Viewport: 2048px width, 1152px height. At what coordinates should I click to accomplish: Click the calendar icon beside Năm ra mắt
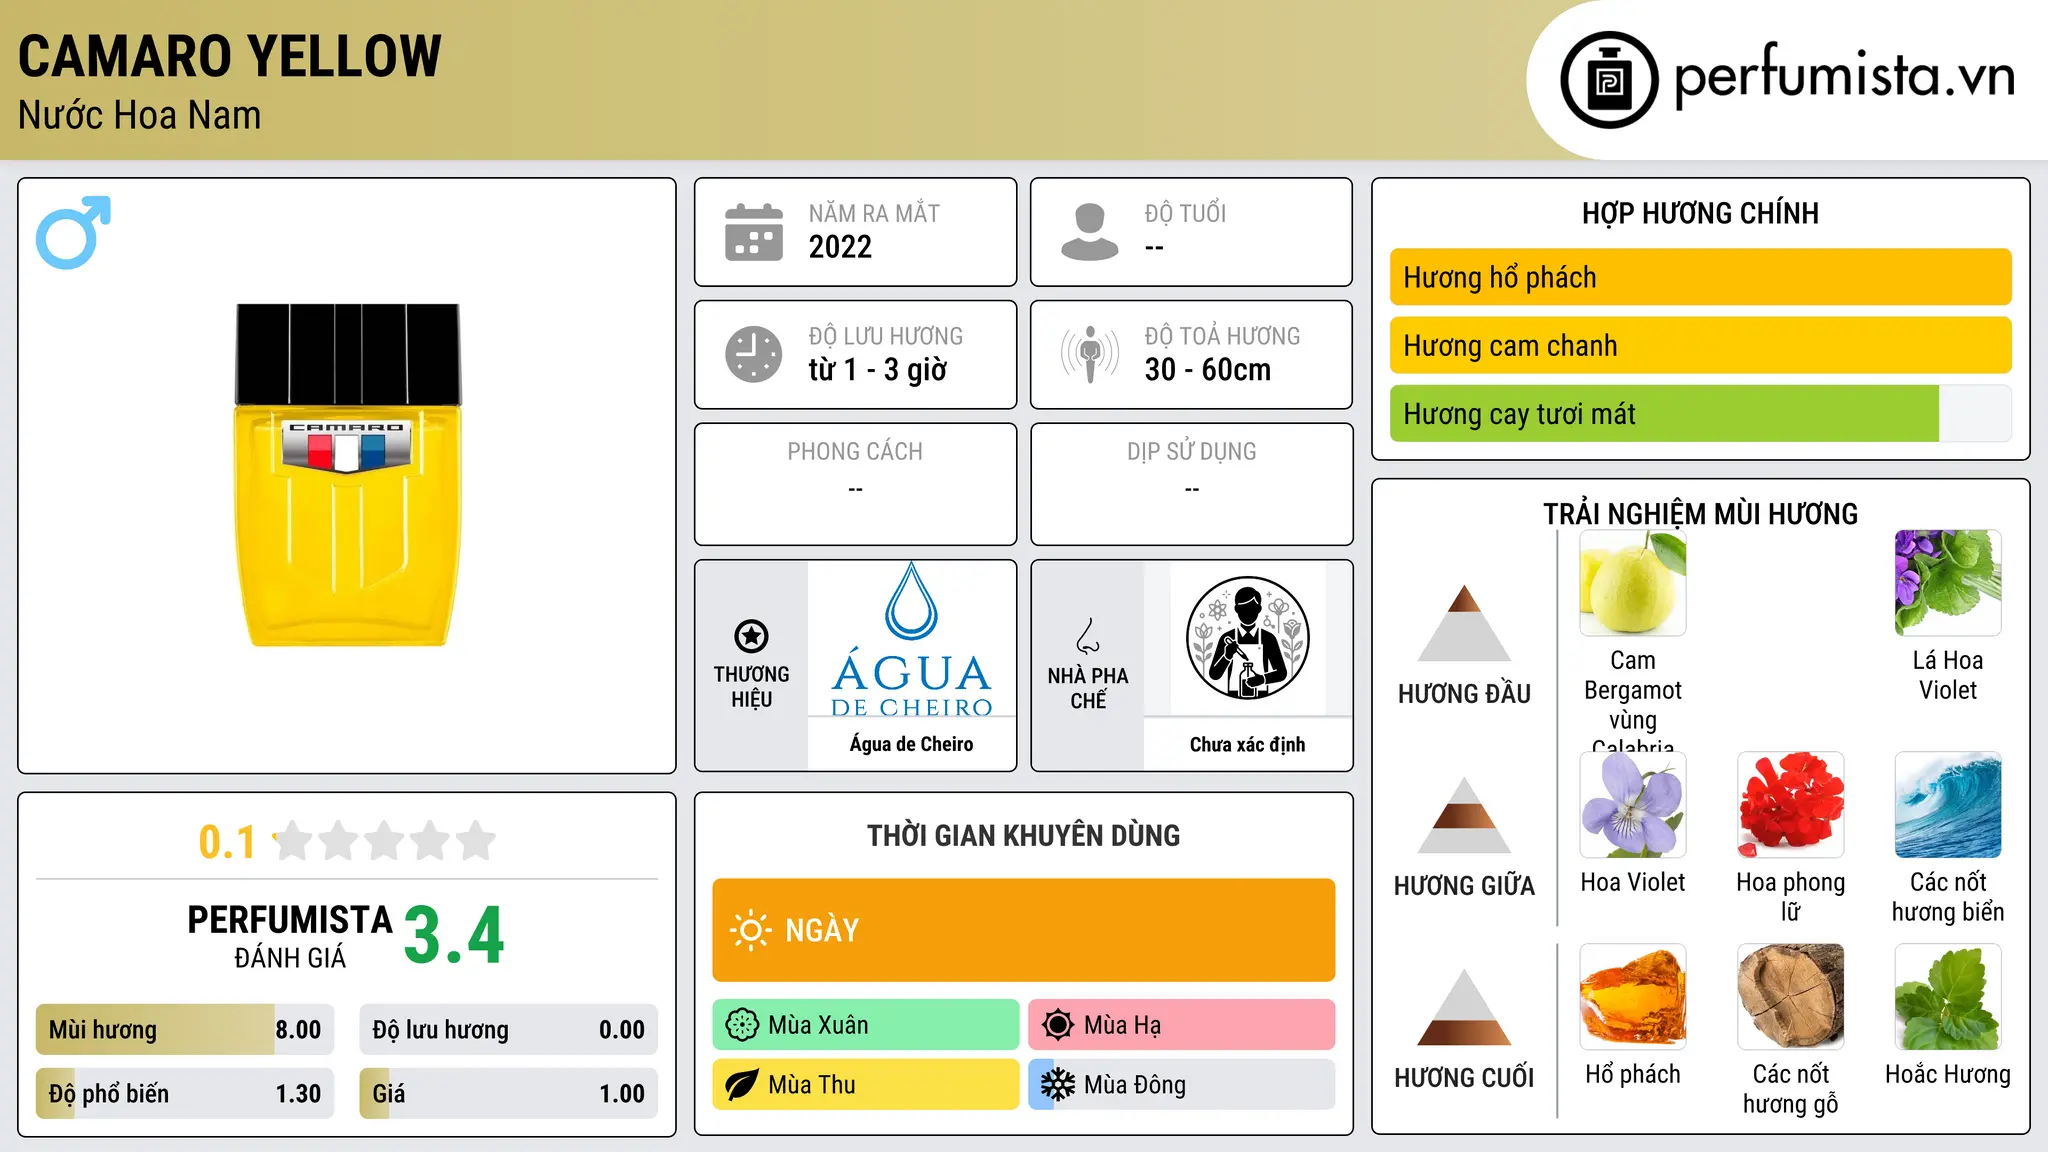pos(754,232)
